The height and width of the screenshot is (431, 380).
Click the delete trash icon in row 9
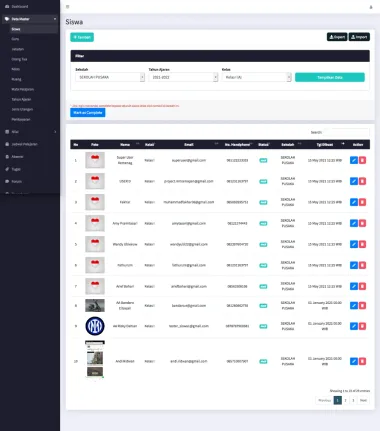[x=362, y=326]
